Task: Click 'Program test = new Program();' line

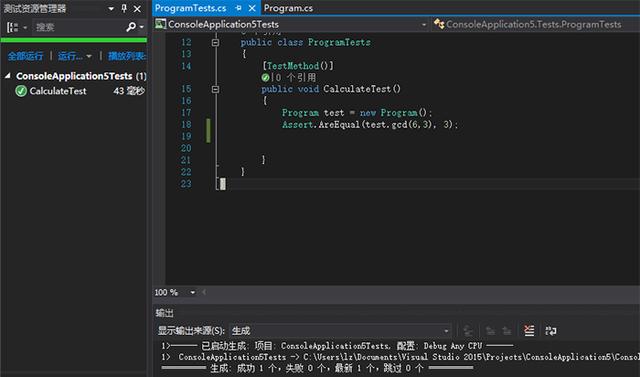Action: [357, 113]
